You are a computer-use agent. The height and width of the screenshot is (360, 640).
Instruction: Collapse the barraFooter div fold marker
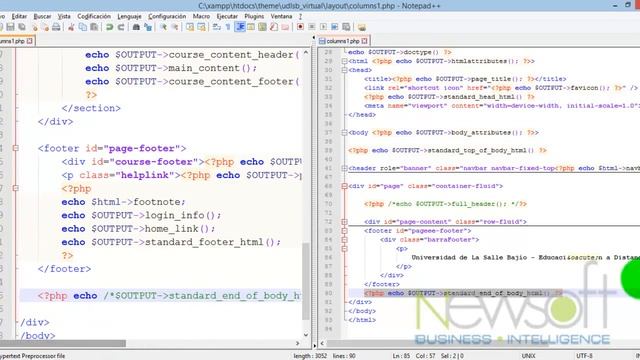[x=344, y=240]
